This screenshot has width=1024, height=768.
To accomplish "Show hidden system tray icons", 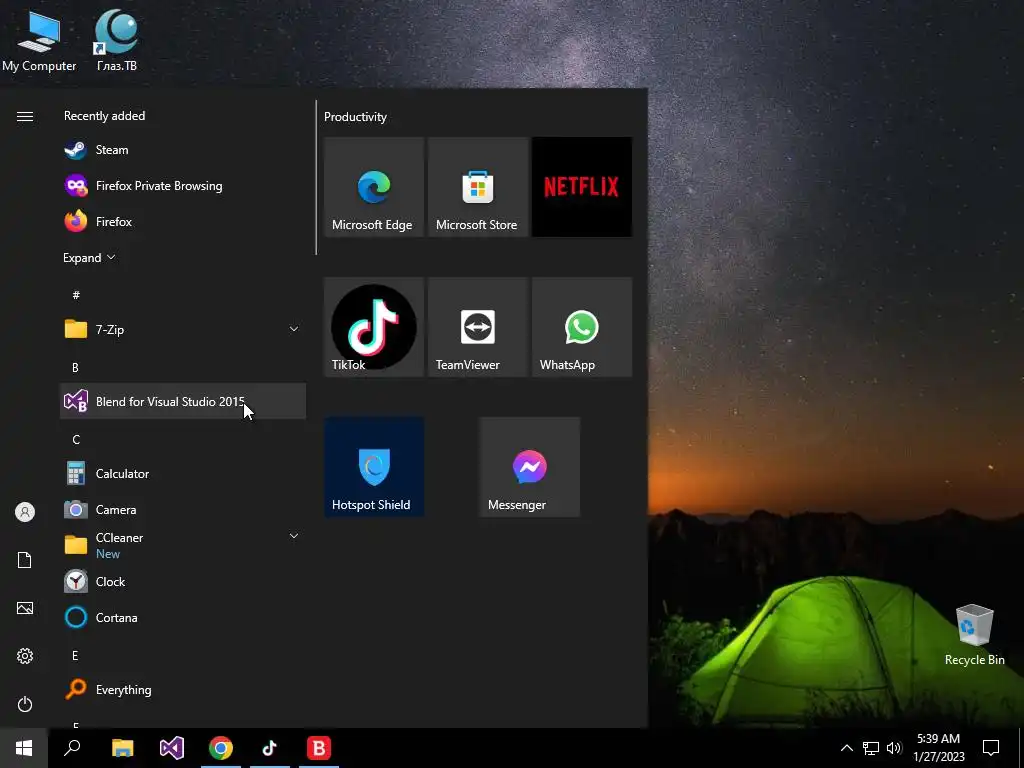I will coord(846,748).
